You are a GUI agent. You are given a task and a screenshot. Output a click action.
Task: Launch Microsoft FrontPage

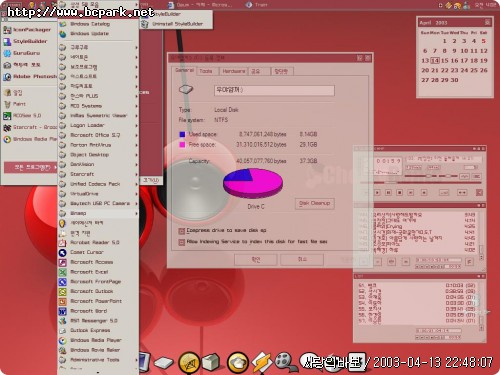(98, 282)
